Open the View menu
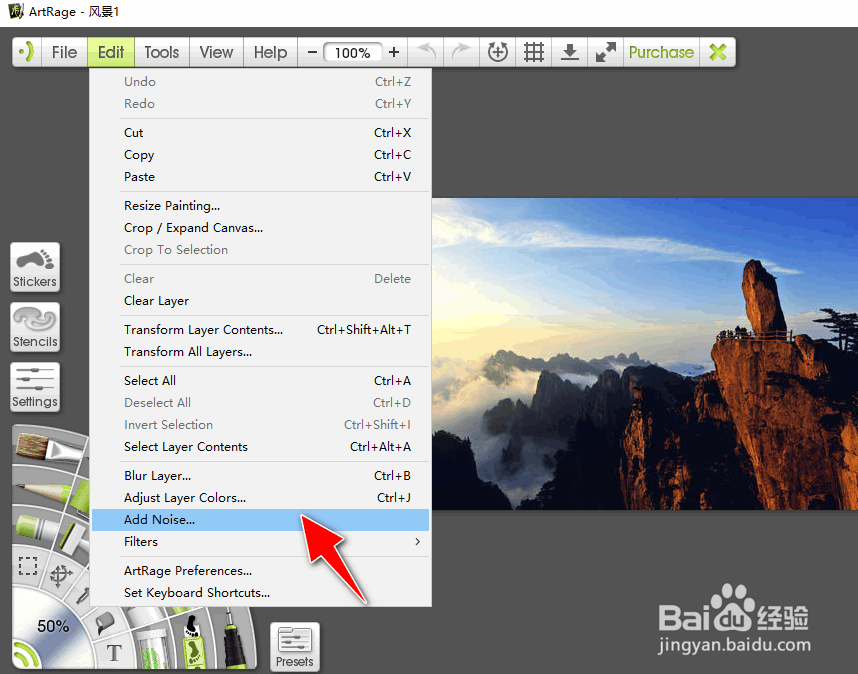This screenshot has height=674, width=858. pyautogui.click(x=216, y=52)
